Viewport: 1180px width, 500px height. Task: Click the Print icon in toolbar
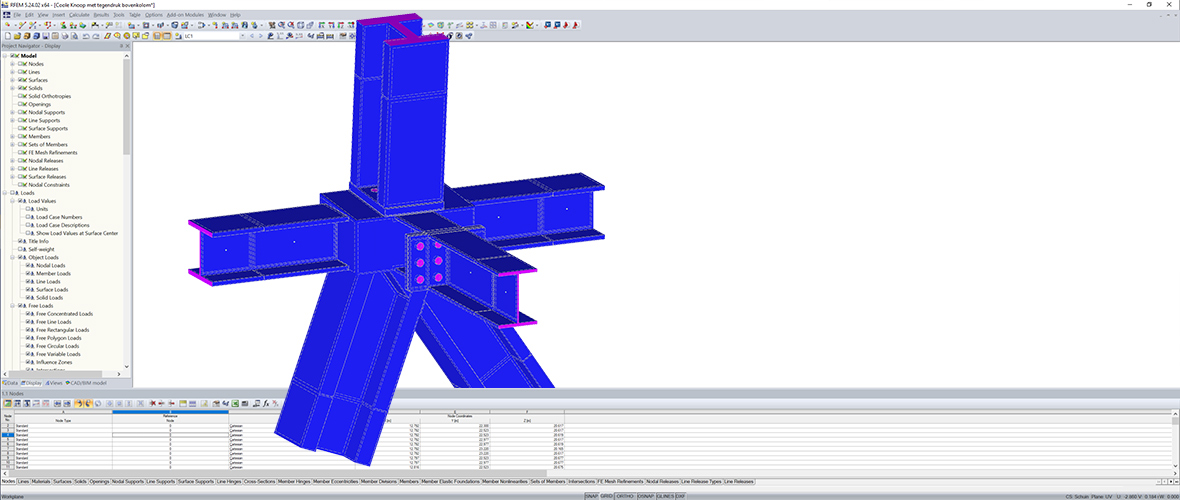(x=65, y=35)
